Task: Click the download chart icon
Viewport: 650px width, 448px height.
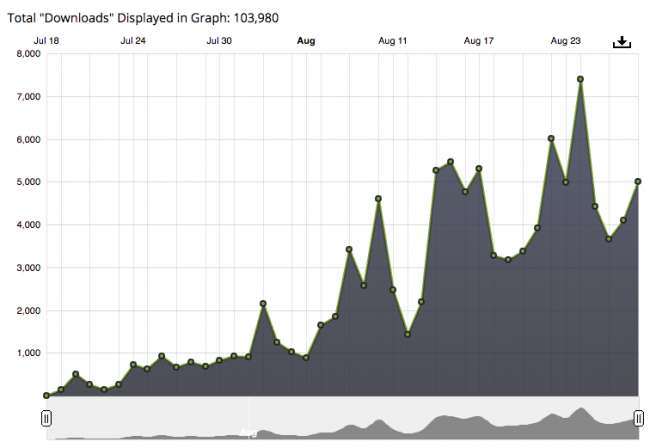Action: (622, 42)
